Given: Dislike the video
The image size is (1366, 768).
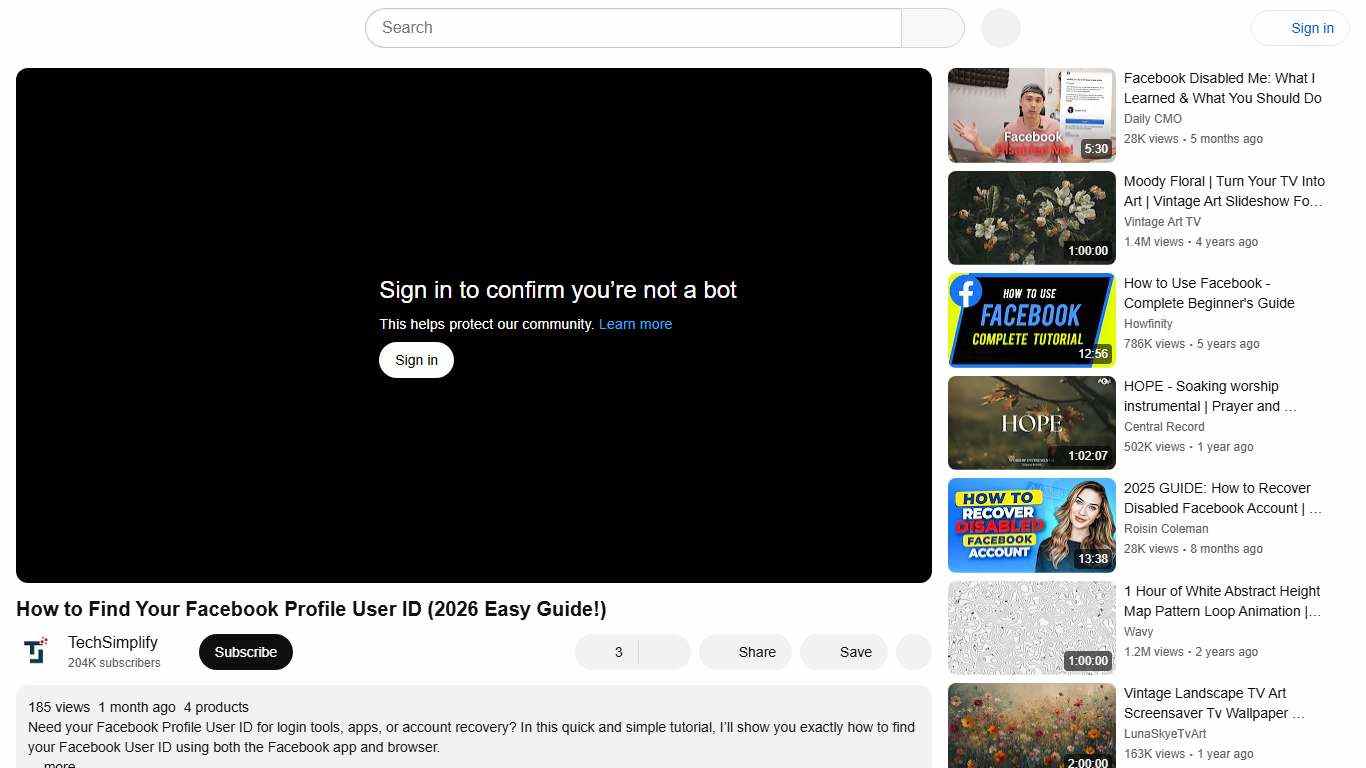Looking at the screenshot, I should [663, 651].
